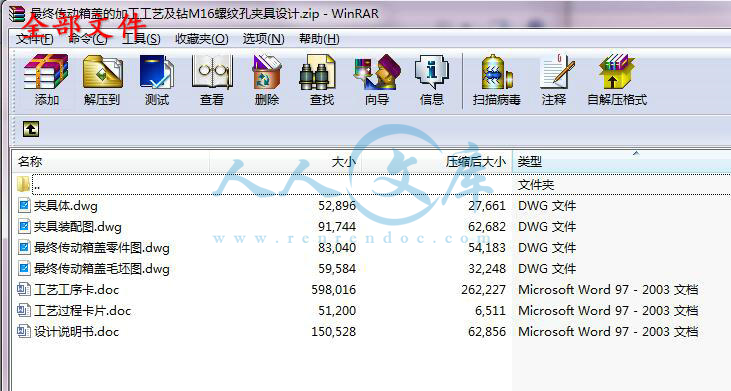Open the 收藏夹(O) menu
The height and width of the screenshot is (391, 731).
pos(201,39)
